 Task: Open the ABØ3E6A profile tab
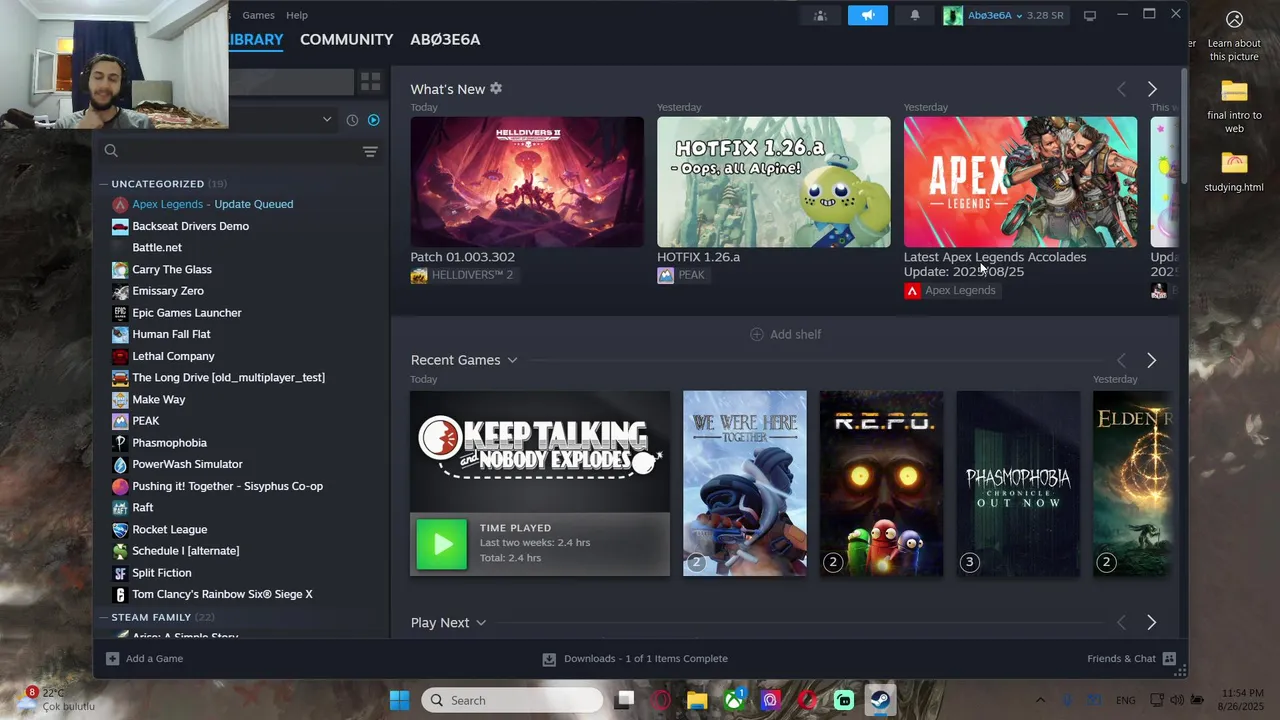tap(445, 39)
